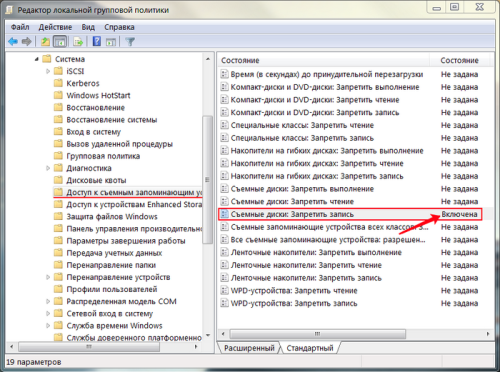Click the Export list toolbar icon
Image resolution: width=500 pixels, height=372 pixels.
click(x=78, y=42)
